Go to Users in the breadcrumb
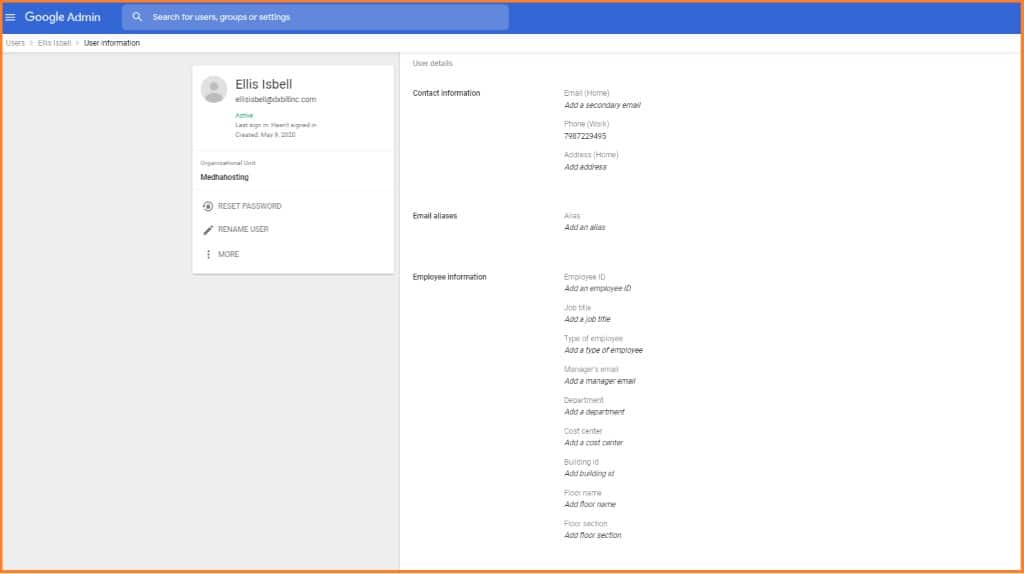The width and height of the screenshot is (1024, 574). coord(15,43)
